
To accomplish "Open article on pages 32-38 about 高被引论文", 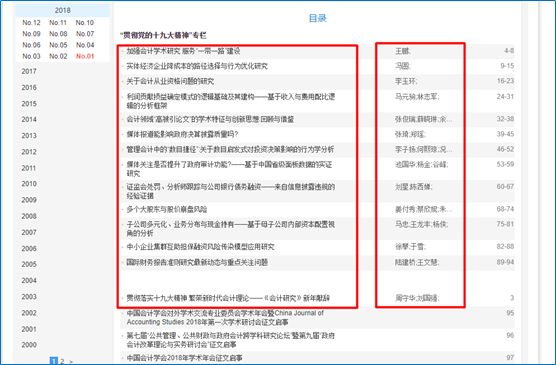I will click(210, 119).
